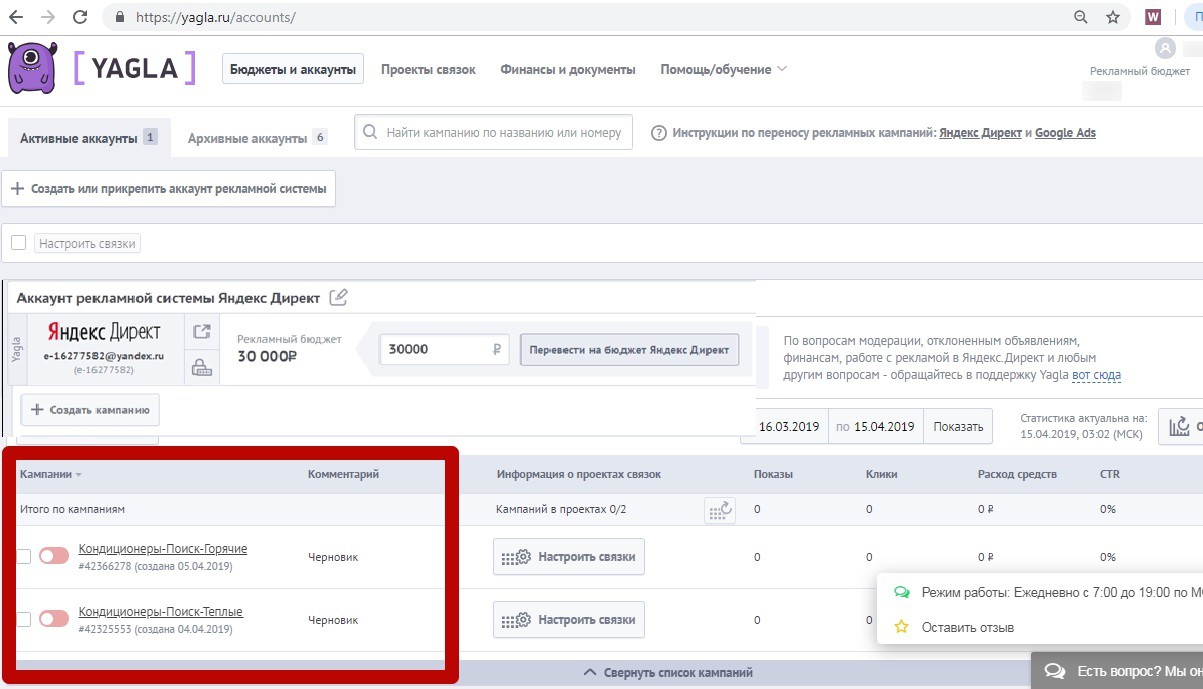Viewport: 1203px width, 689px height.
Task: Open the Yagla support link вот сюда
Action: tap(1096, 375)
